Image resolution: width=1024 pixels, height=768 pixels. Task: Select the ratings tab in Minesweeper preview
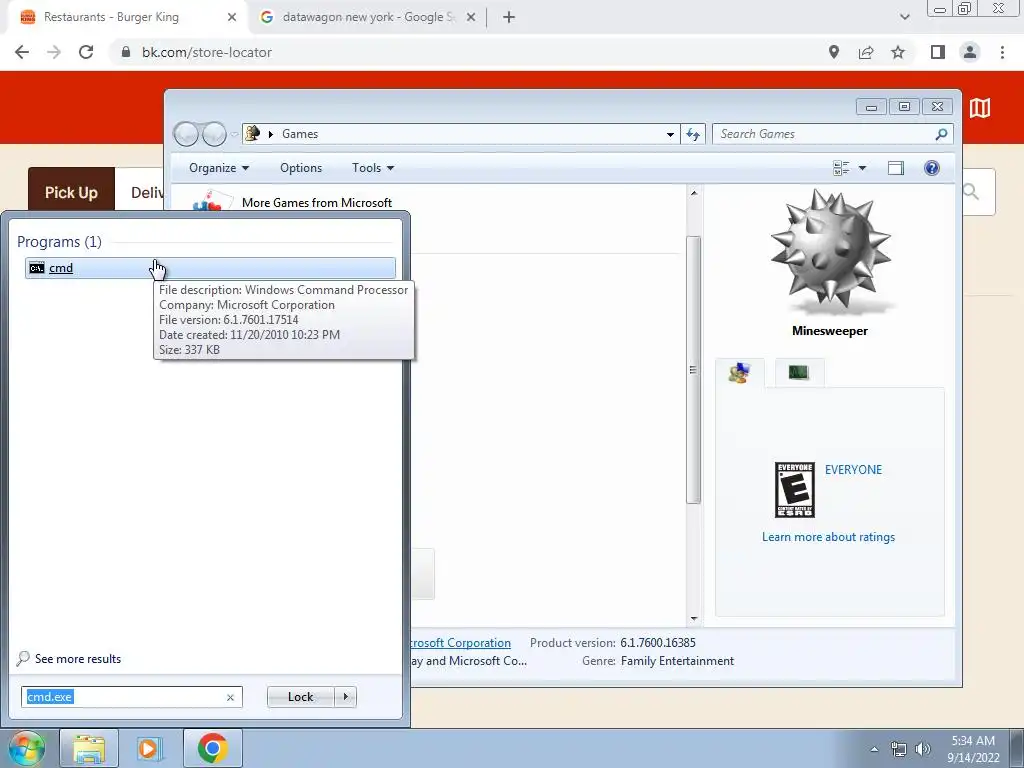(739, 373)
